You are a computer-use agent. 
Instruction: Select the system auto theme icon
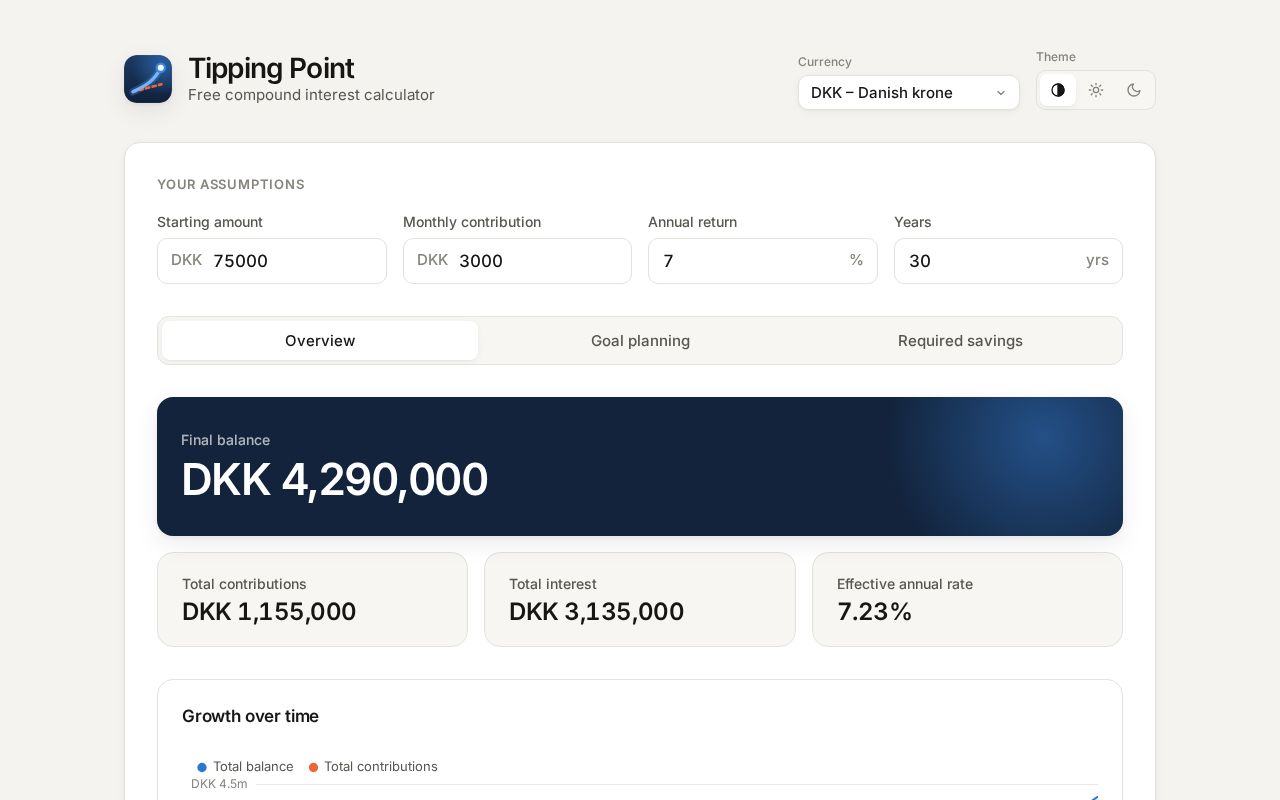tap(1058, 90)
